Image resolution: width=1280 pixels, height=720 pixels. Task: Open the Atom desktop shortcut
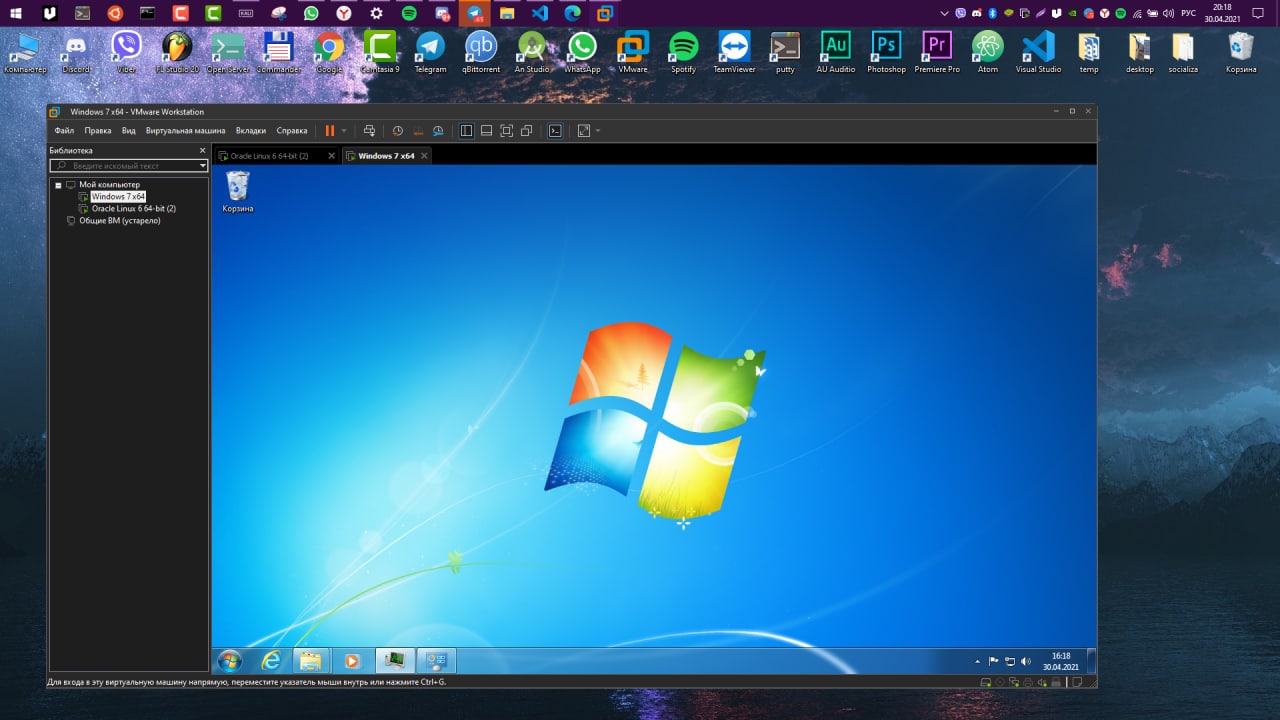point(987,52)
